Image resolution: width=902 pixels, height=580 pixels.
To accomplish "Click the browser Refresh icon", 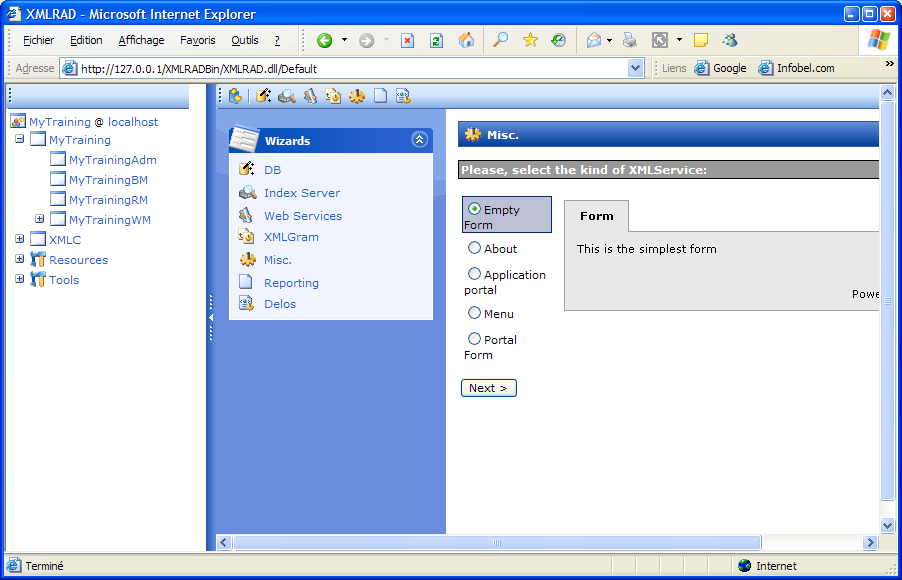I will tap(436, 41).
